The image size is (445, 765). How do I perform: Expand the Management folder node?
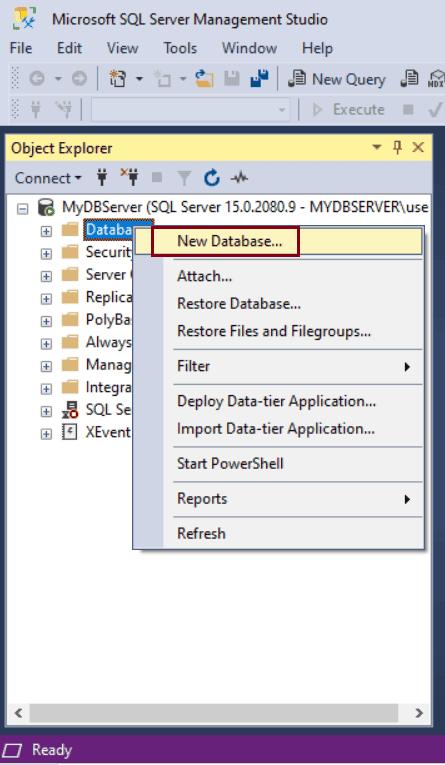[x=46, y=366]
